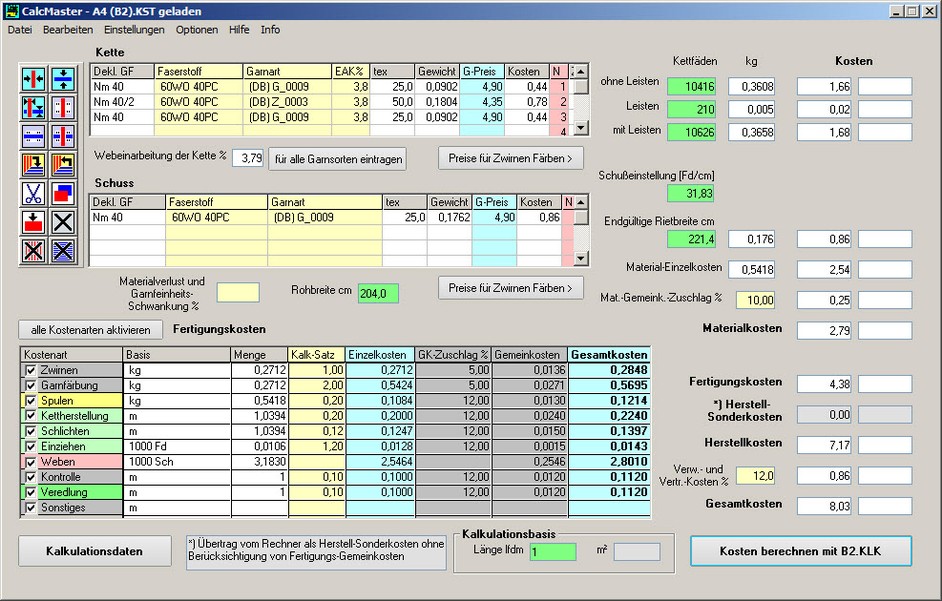Screen dimensions: 942x601
Task: Click the Schuss table scroll-up arrow
Action: 581,202
